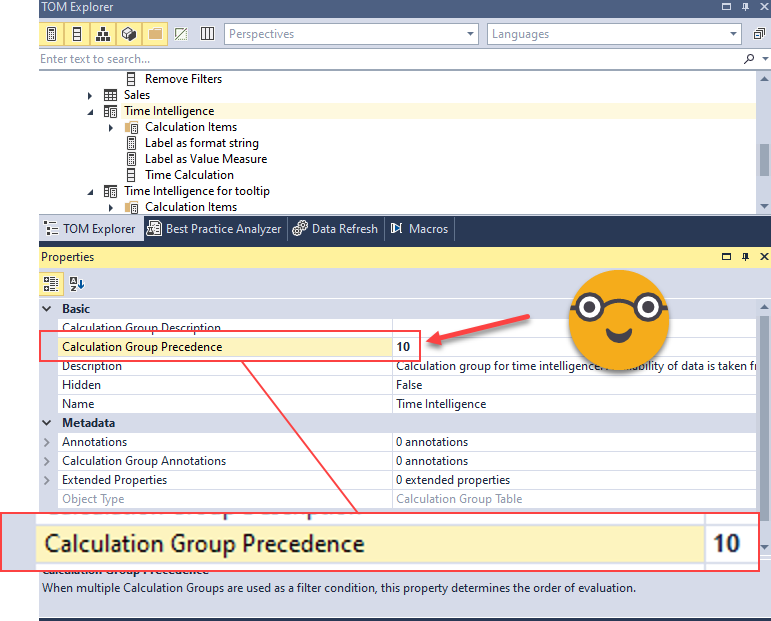Switch to the Best Practice Analyzer tab
This screenshot has width=771, height=621.
pyautogui.click(x=215, y=229)
